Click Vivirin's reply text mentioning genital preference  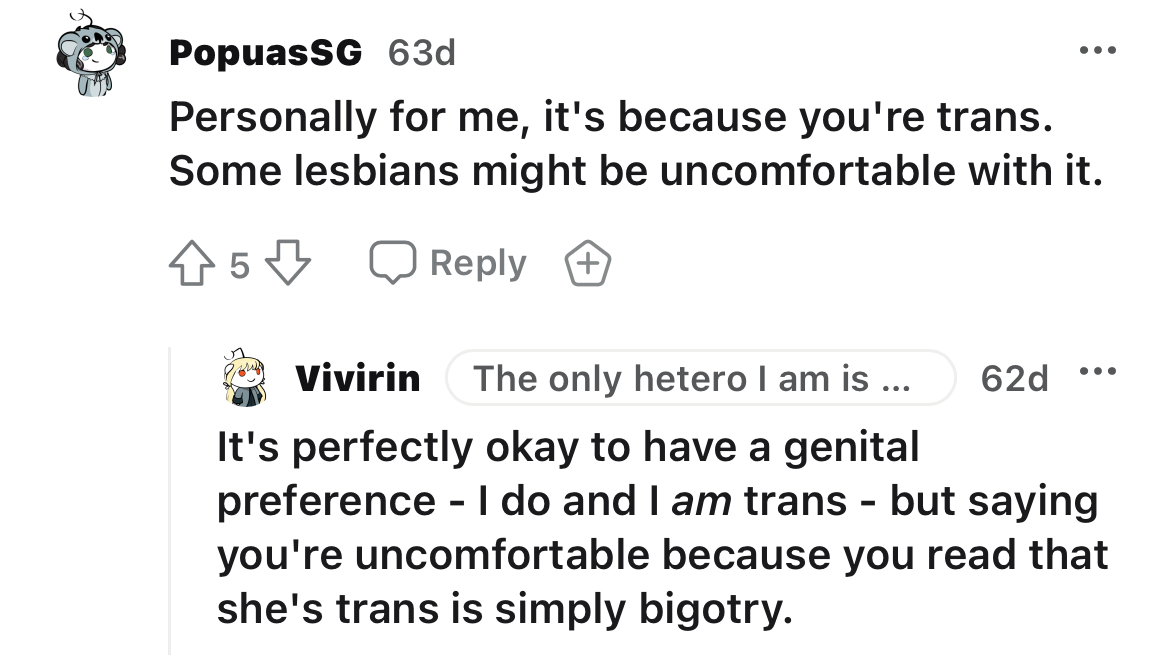(x=663, y=528)
